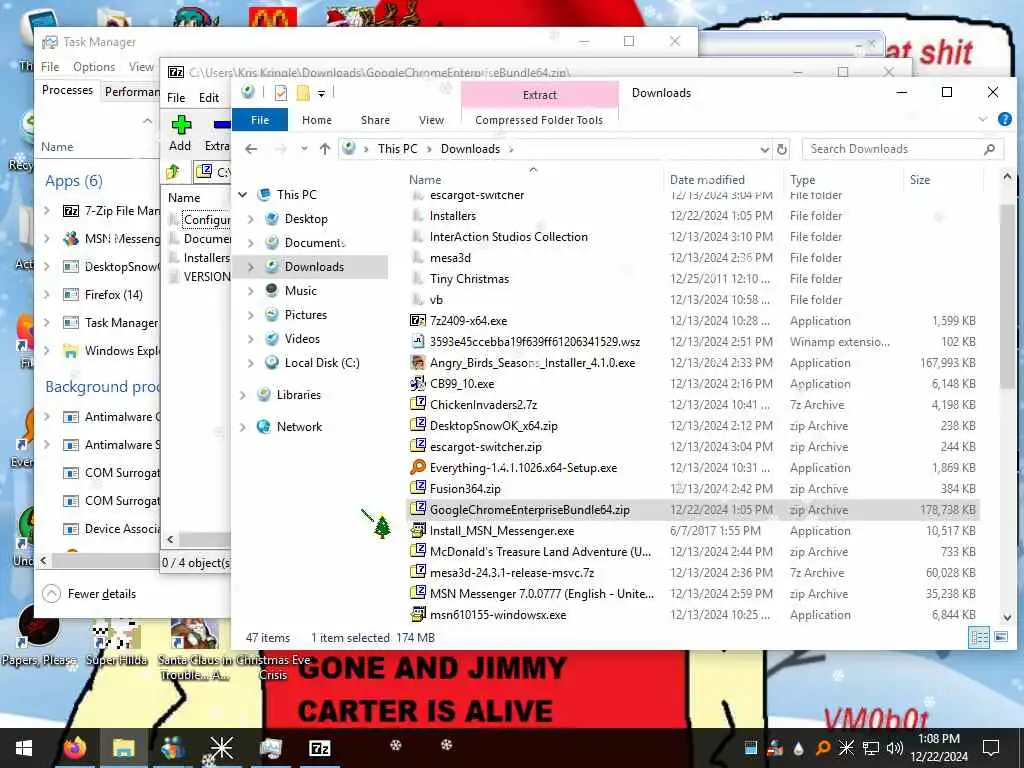The width and height of the screenshot is (1024, 768).
Task: Open the Explorer File tab
Action: click(260, 120)
